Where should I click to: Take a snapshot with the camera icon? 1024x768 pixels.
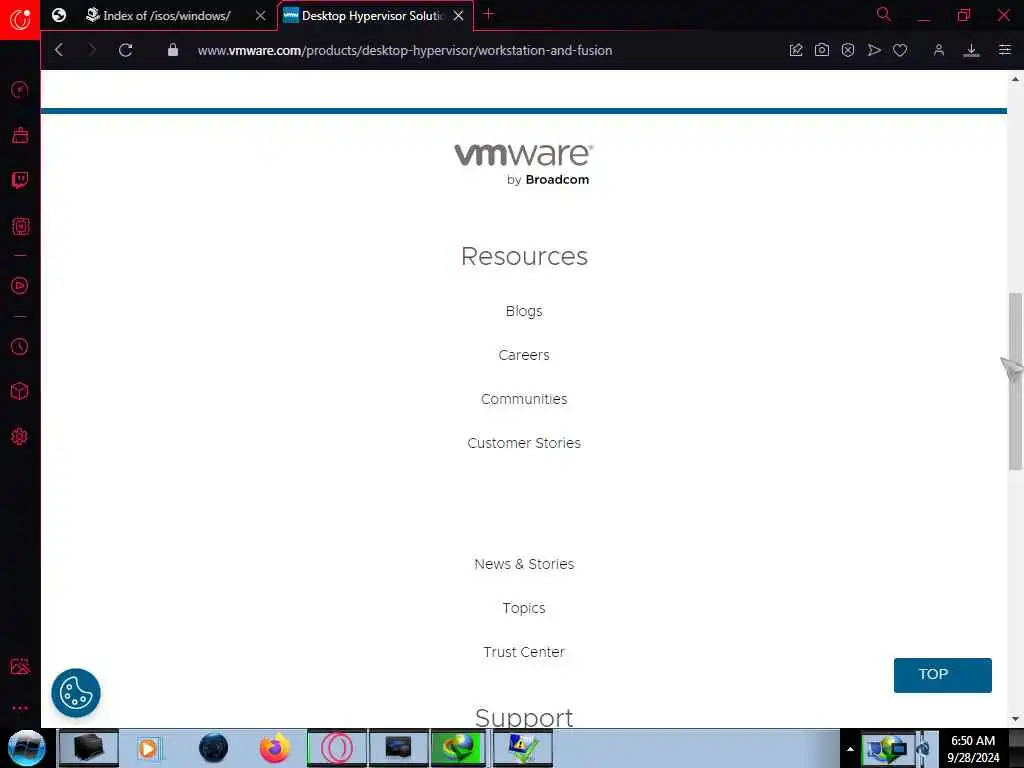pos(822,50)
